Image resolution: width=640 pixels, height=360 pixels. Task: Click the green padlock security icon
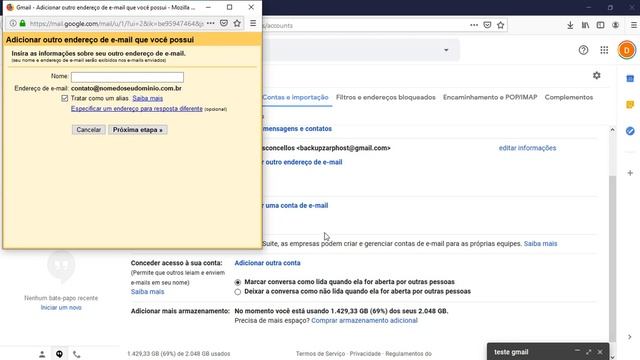click(22, 23)
